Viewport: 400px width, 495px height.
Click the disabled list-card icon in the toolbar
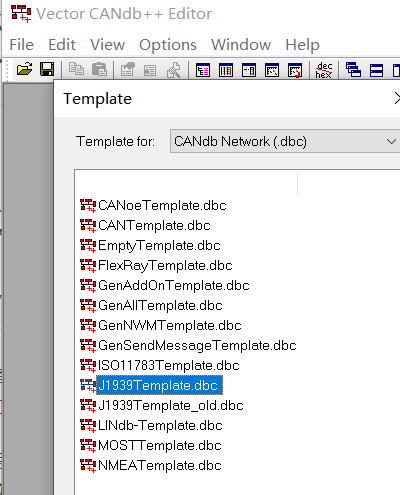(150, 70)
